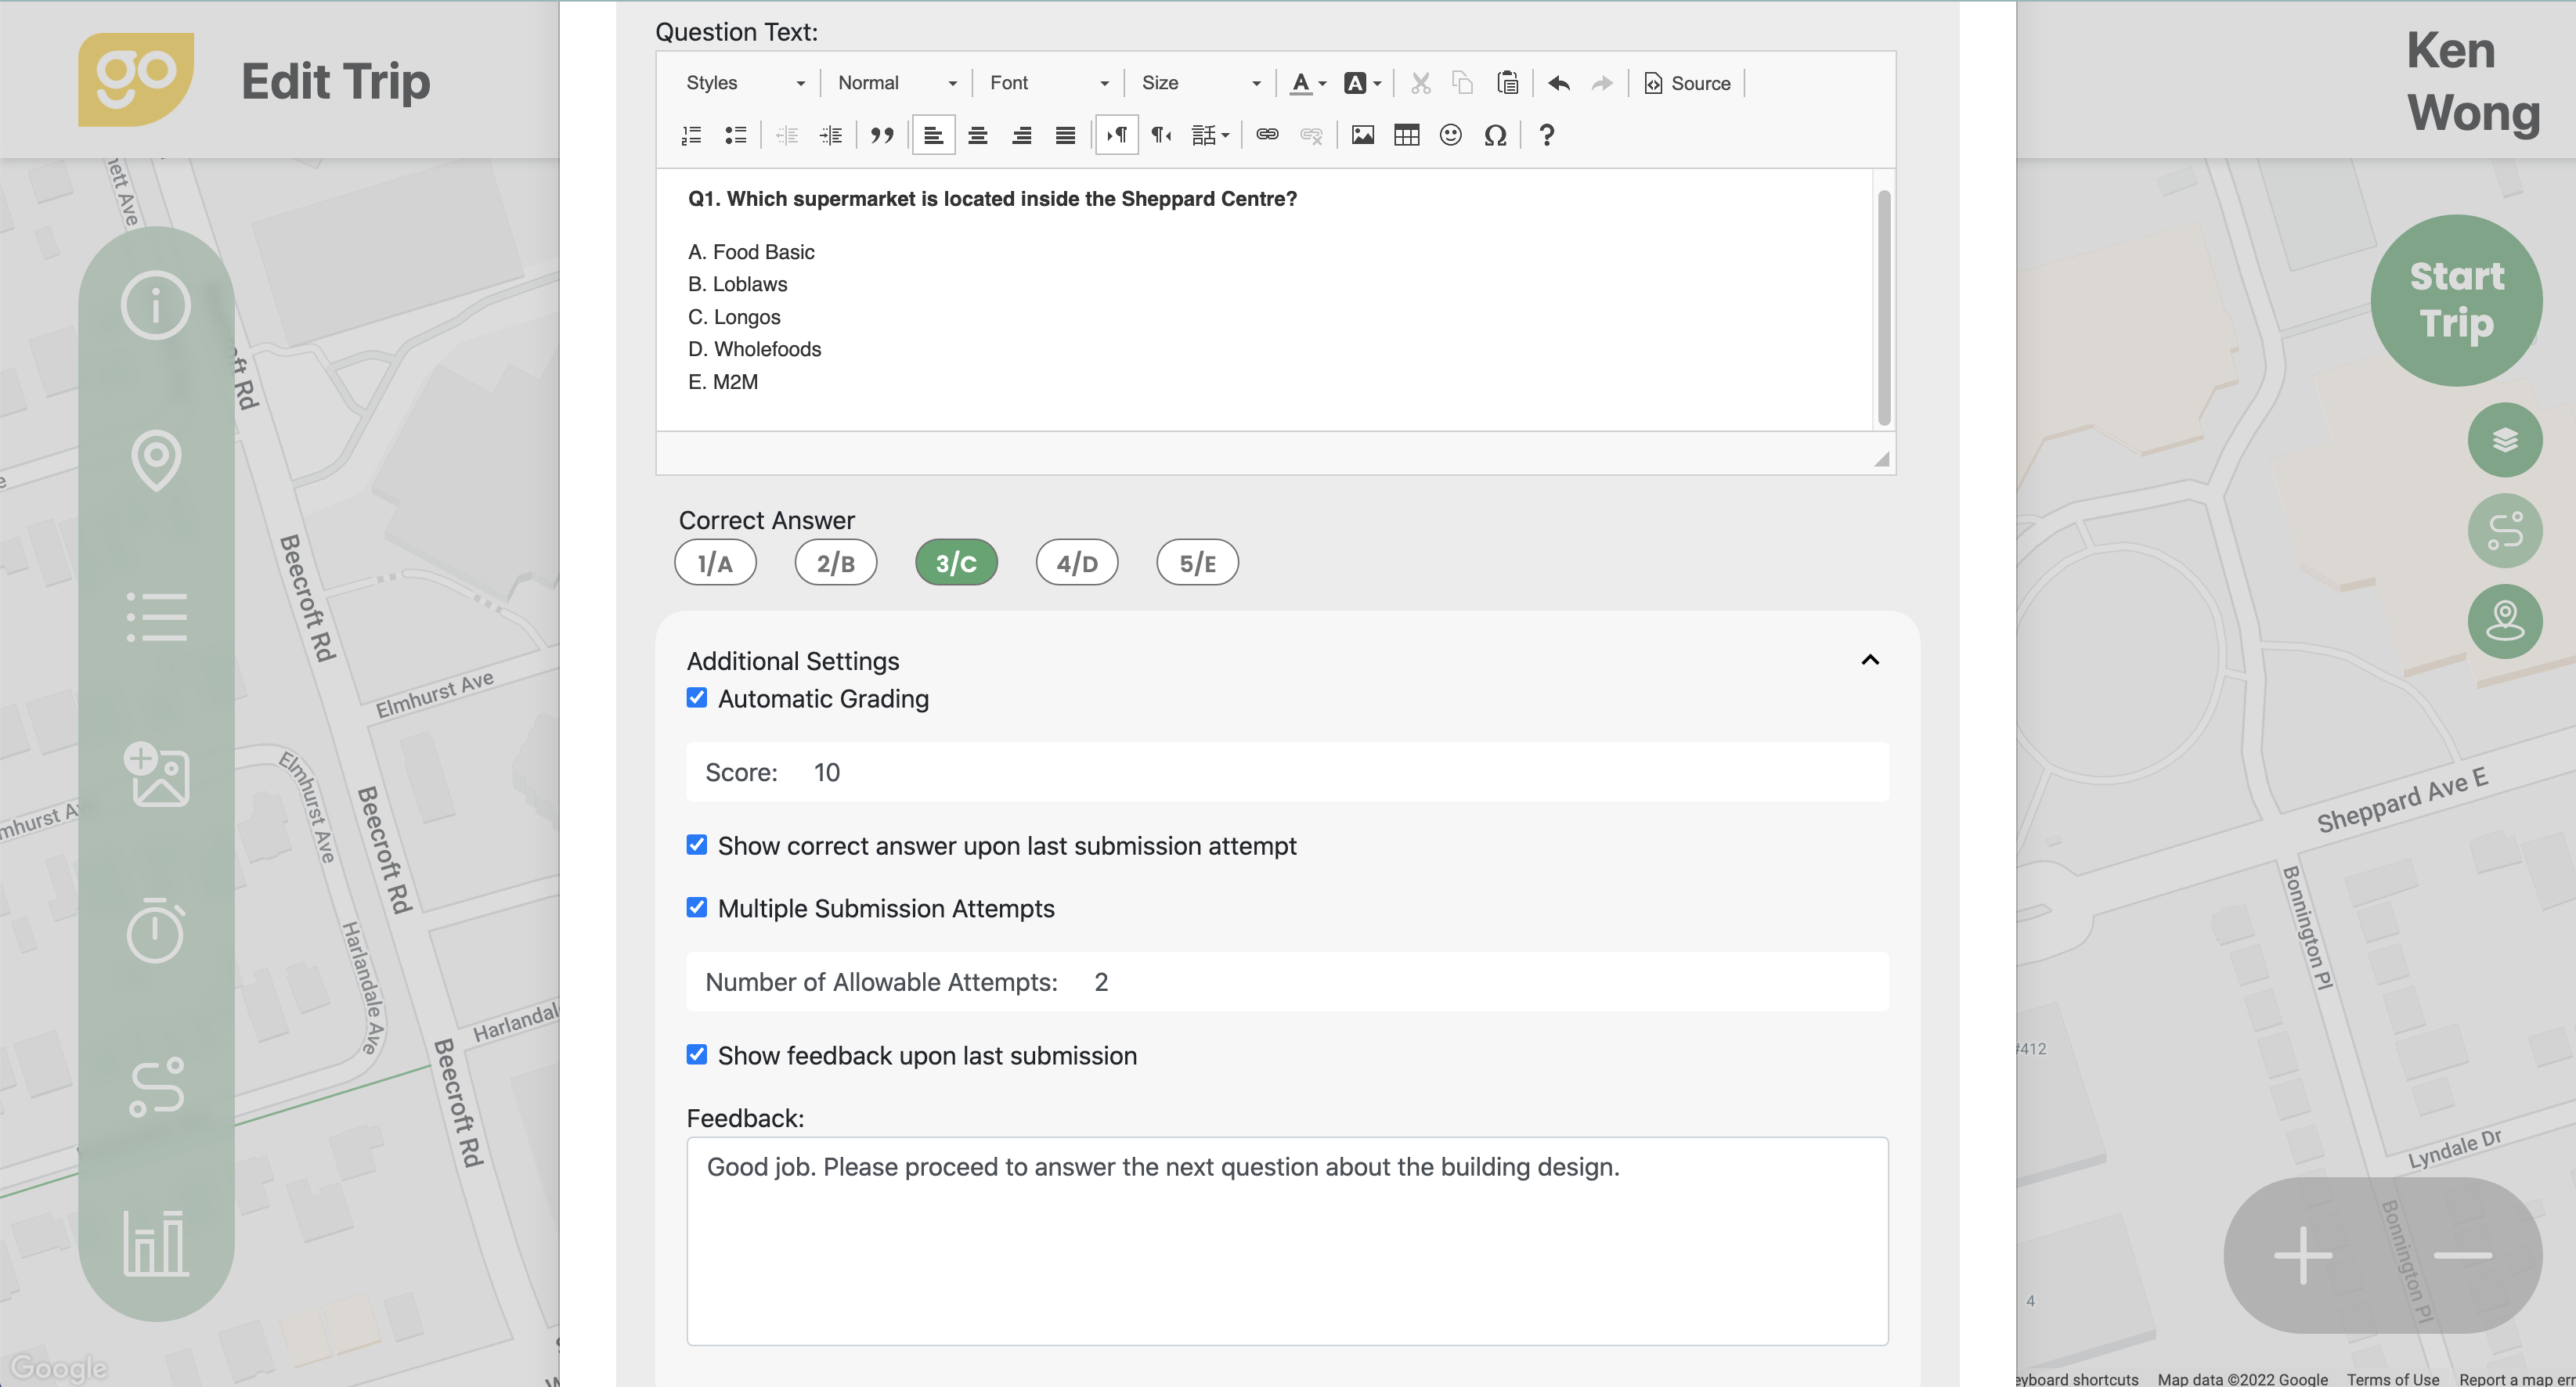2576x1387 pixels.
Task: Paste from the clipboard icon
Action: [x=1508, y=83]
